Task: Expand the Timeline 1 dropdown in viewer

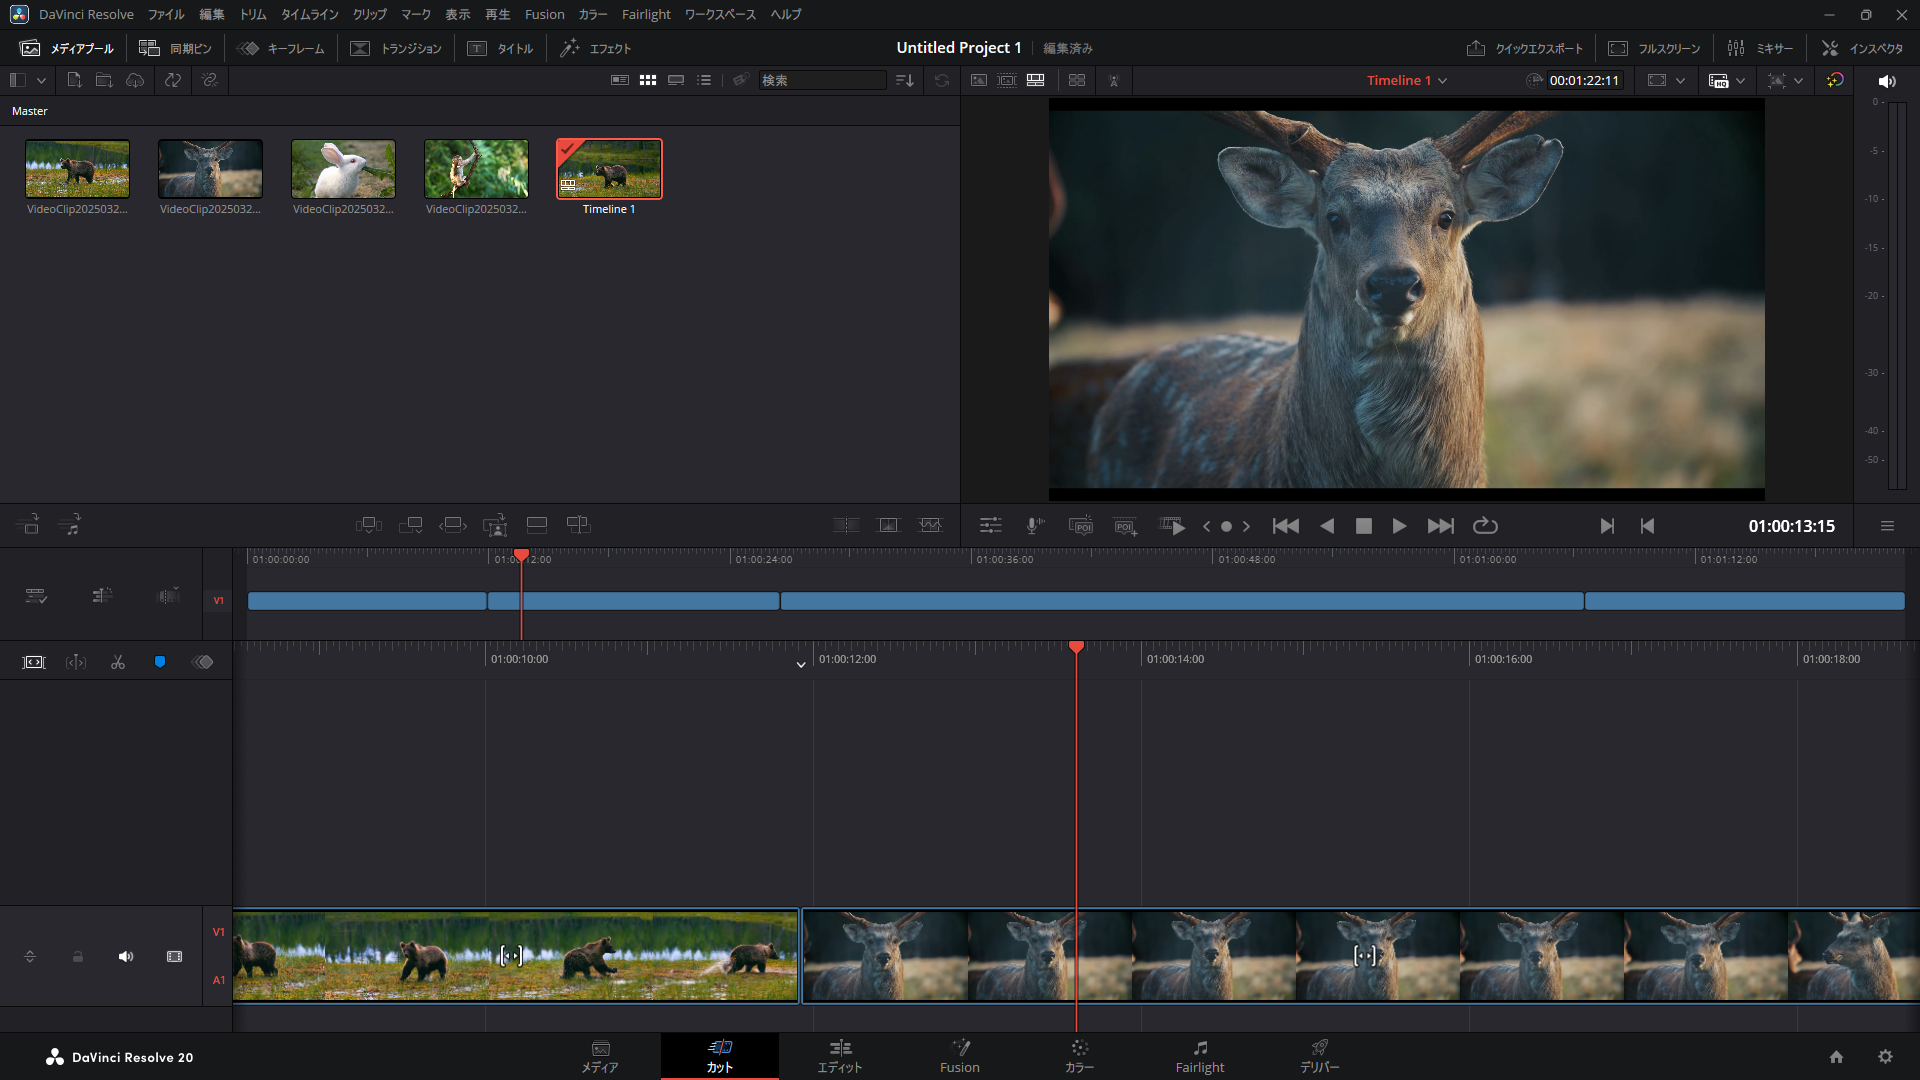Action: pos(1442,81)
